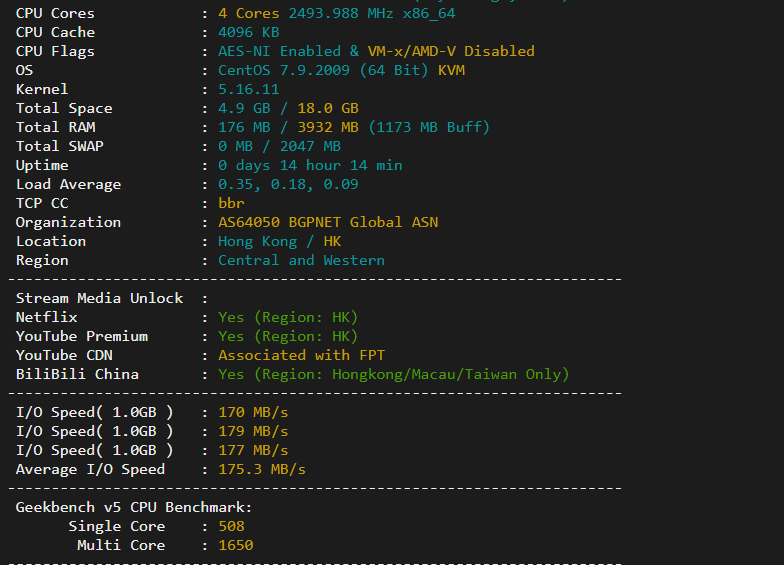This screenshot has width=784, height=565.
Task: Select the CPU Cache value 4096 KB
Action: coord(248,32)
